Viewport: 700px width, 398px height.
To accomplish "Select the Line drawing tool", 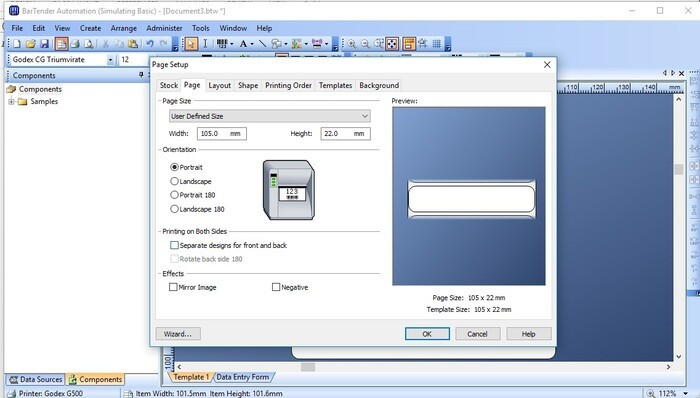I will point(262,44).
